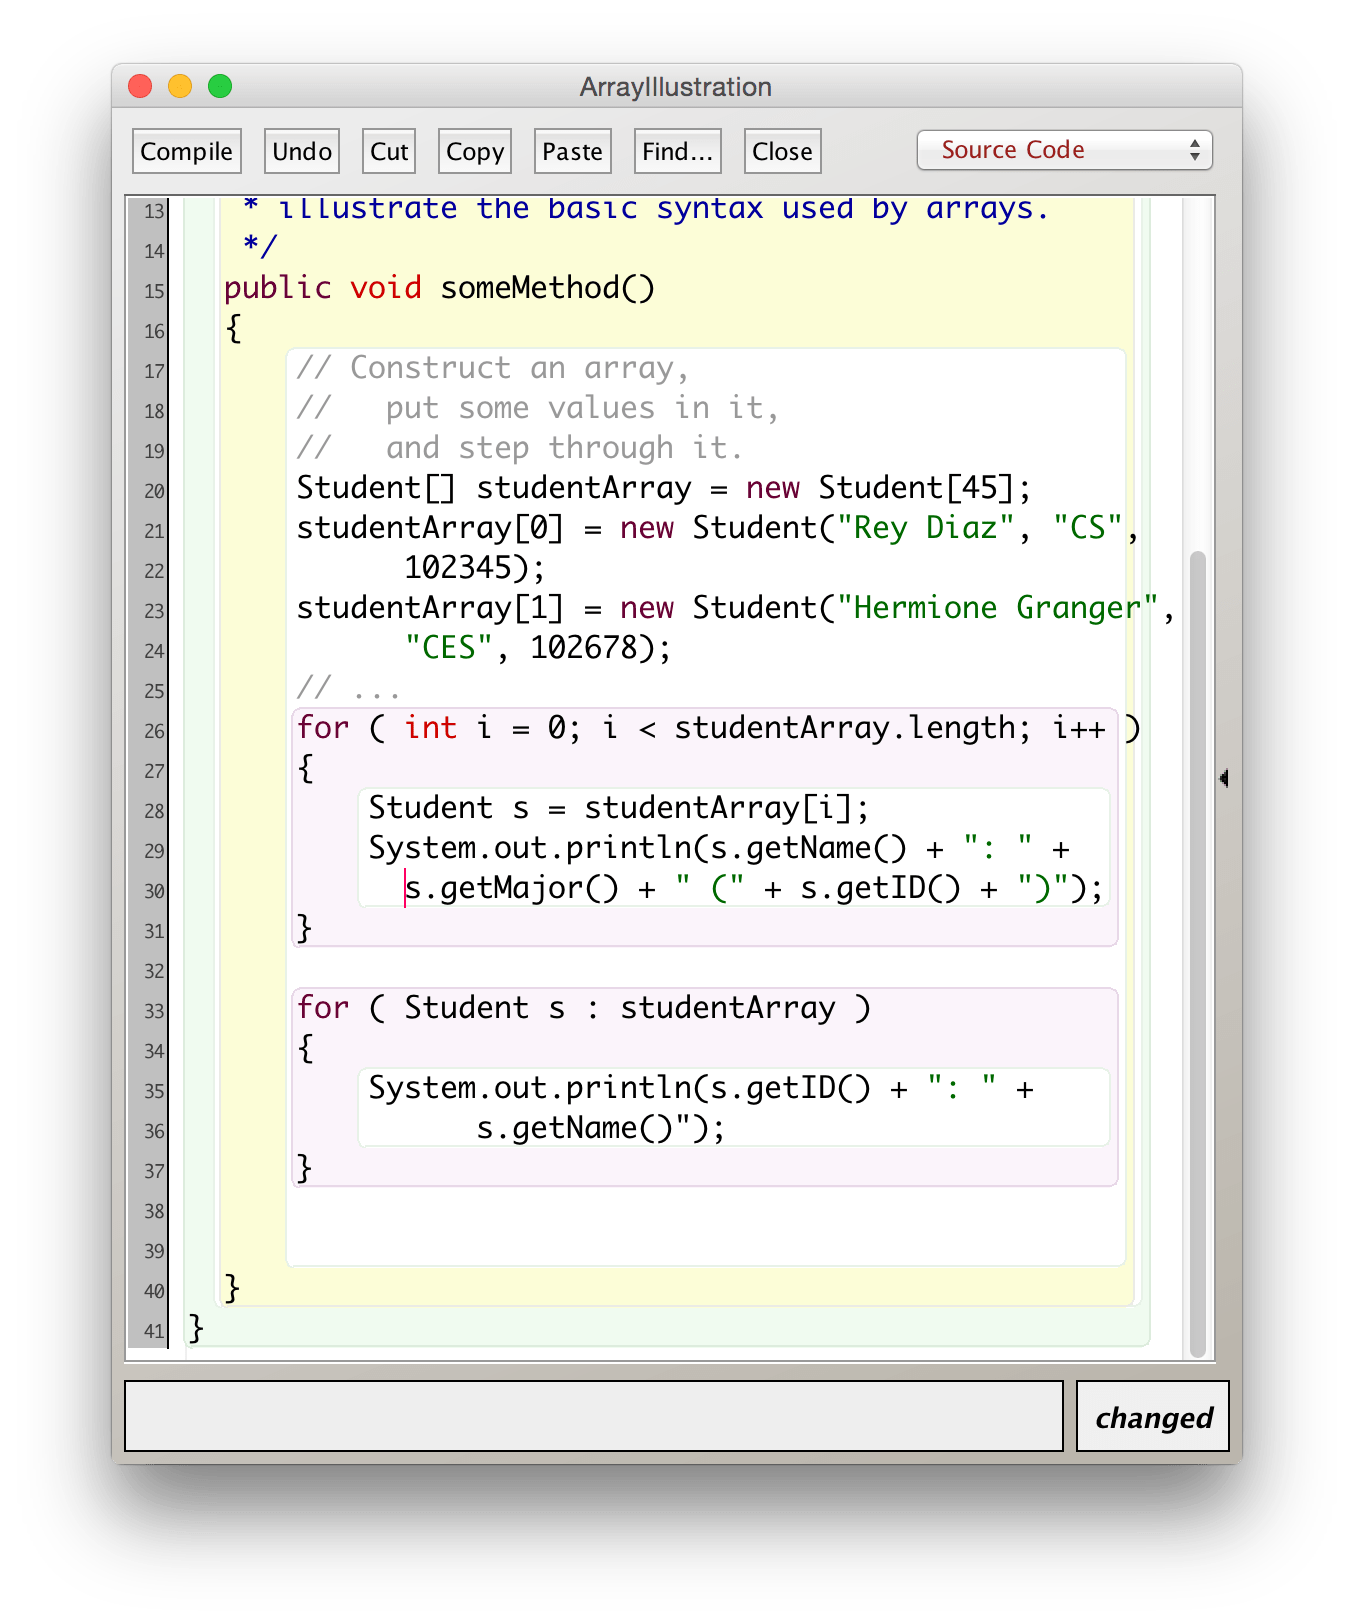1354x1624 pixels.
Task: Click 's.getMajor()' on line 30
Action: tap(512, 888)
